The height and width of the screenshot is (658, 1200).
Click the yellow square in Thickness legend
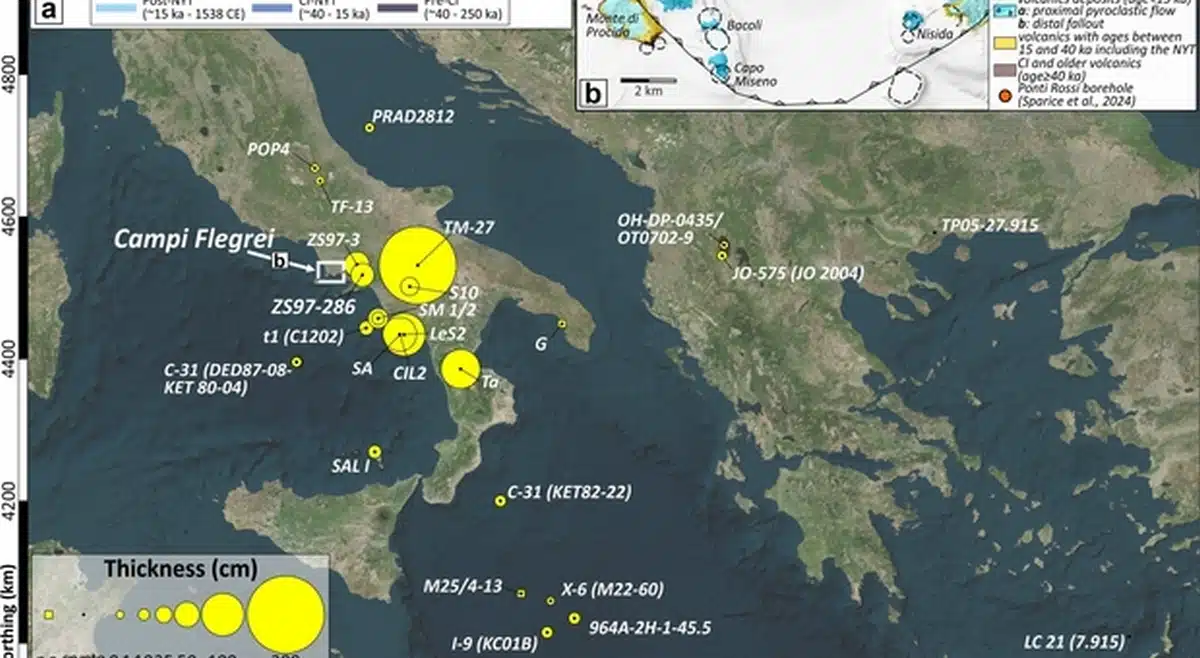point(48,614)
